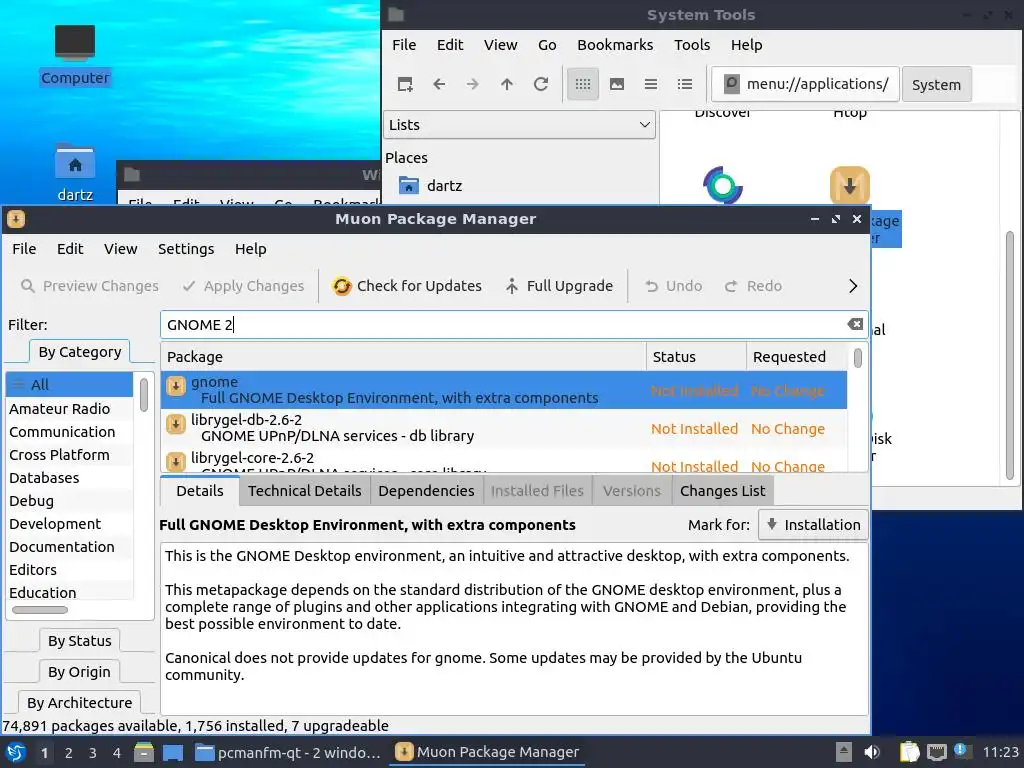Click the gnome package icon
Image resolution: width=1024 pixels, height=768 pixels.
175,387
